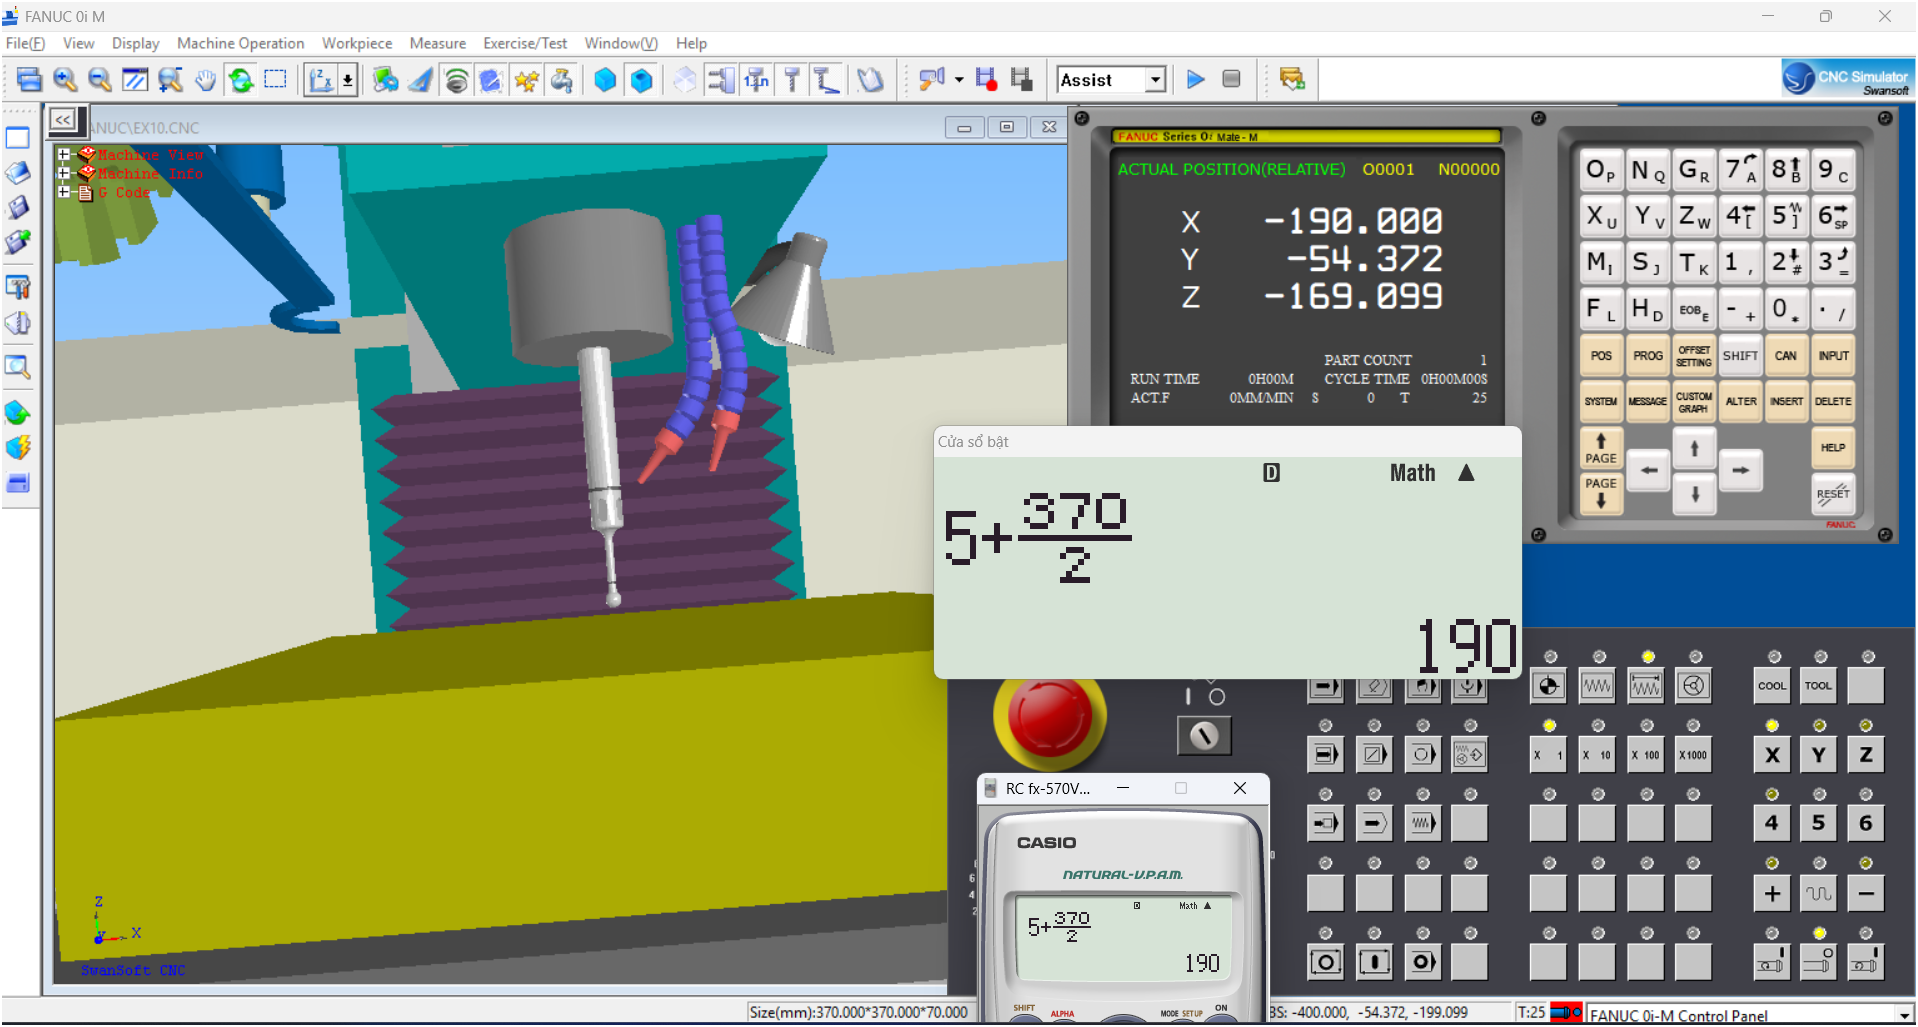Click the film stop recording icon
This screenshot has height=1027, width=1918.
tap(1021, 80)
